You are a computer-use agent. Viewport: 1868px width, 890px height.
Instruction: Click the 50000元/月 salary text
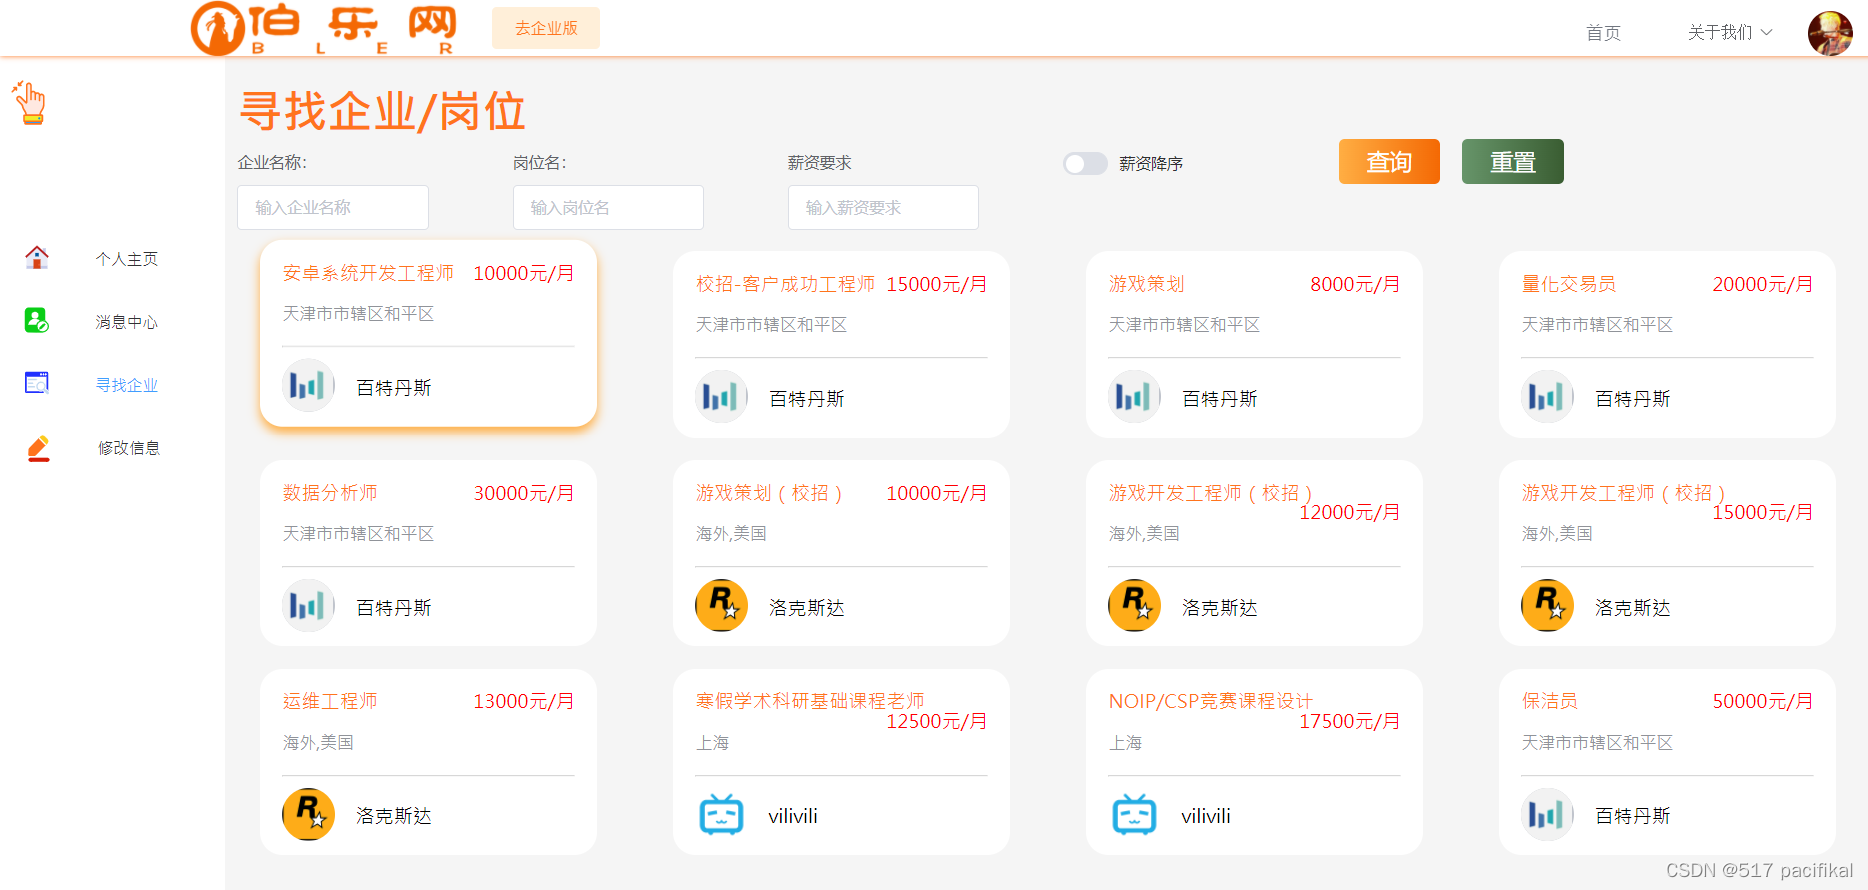tap(1763, 701)
